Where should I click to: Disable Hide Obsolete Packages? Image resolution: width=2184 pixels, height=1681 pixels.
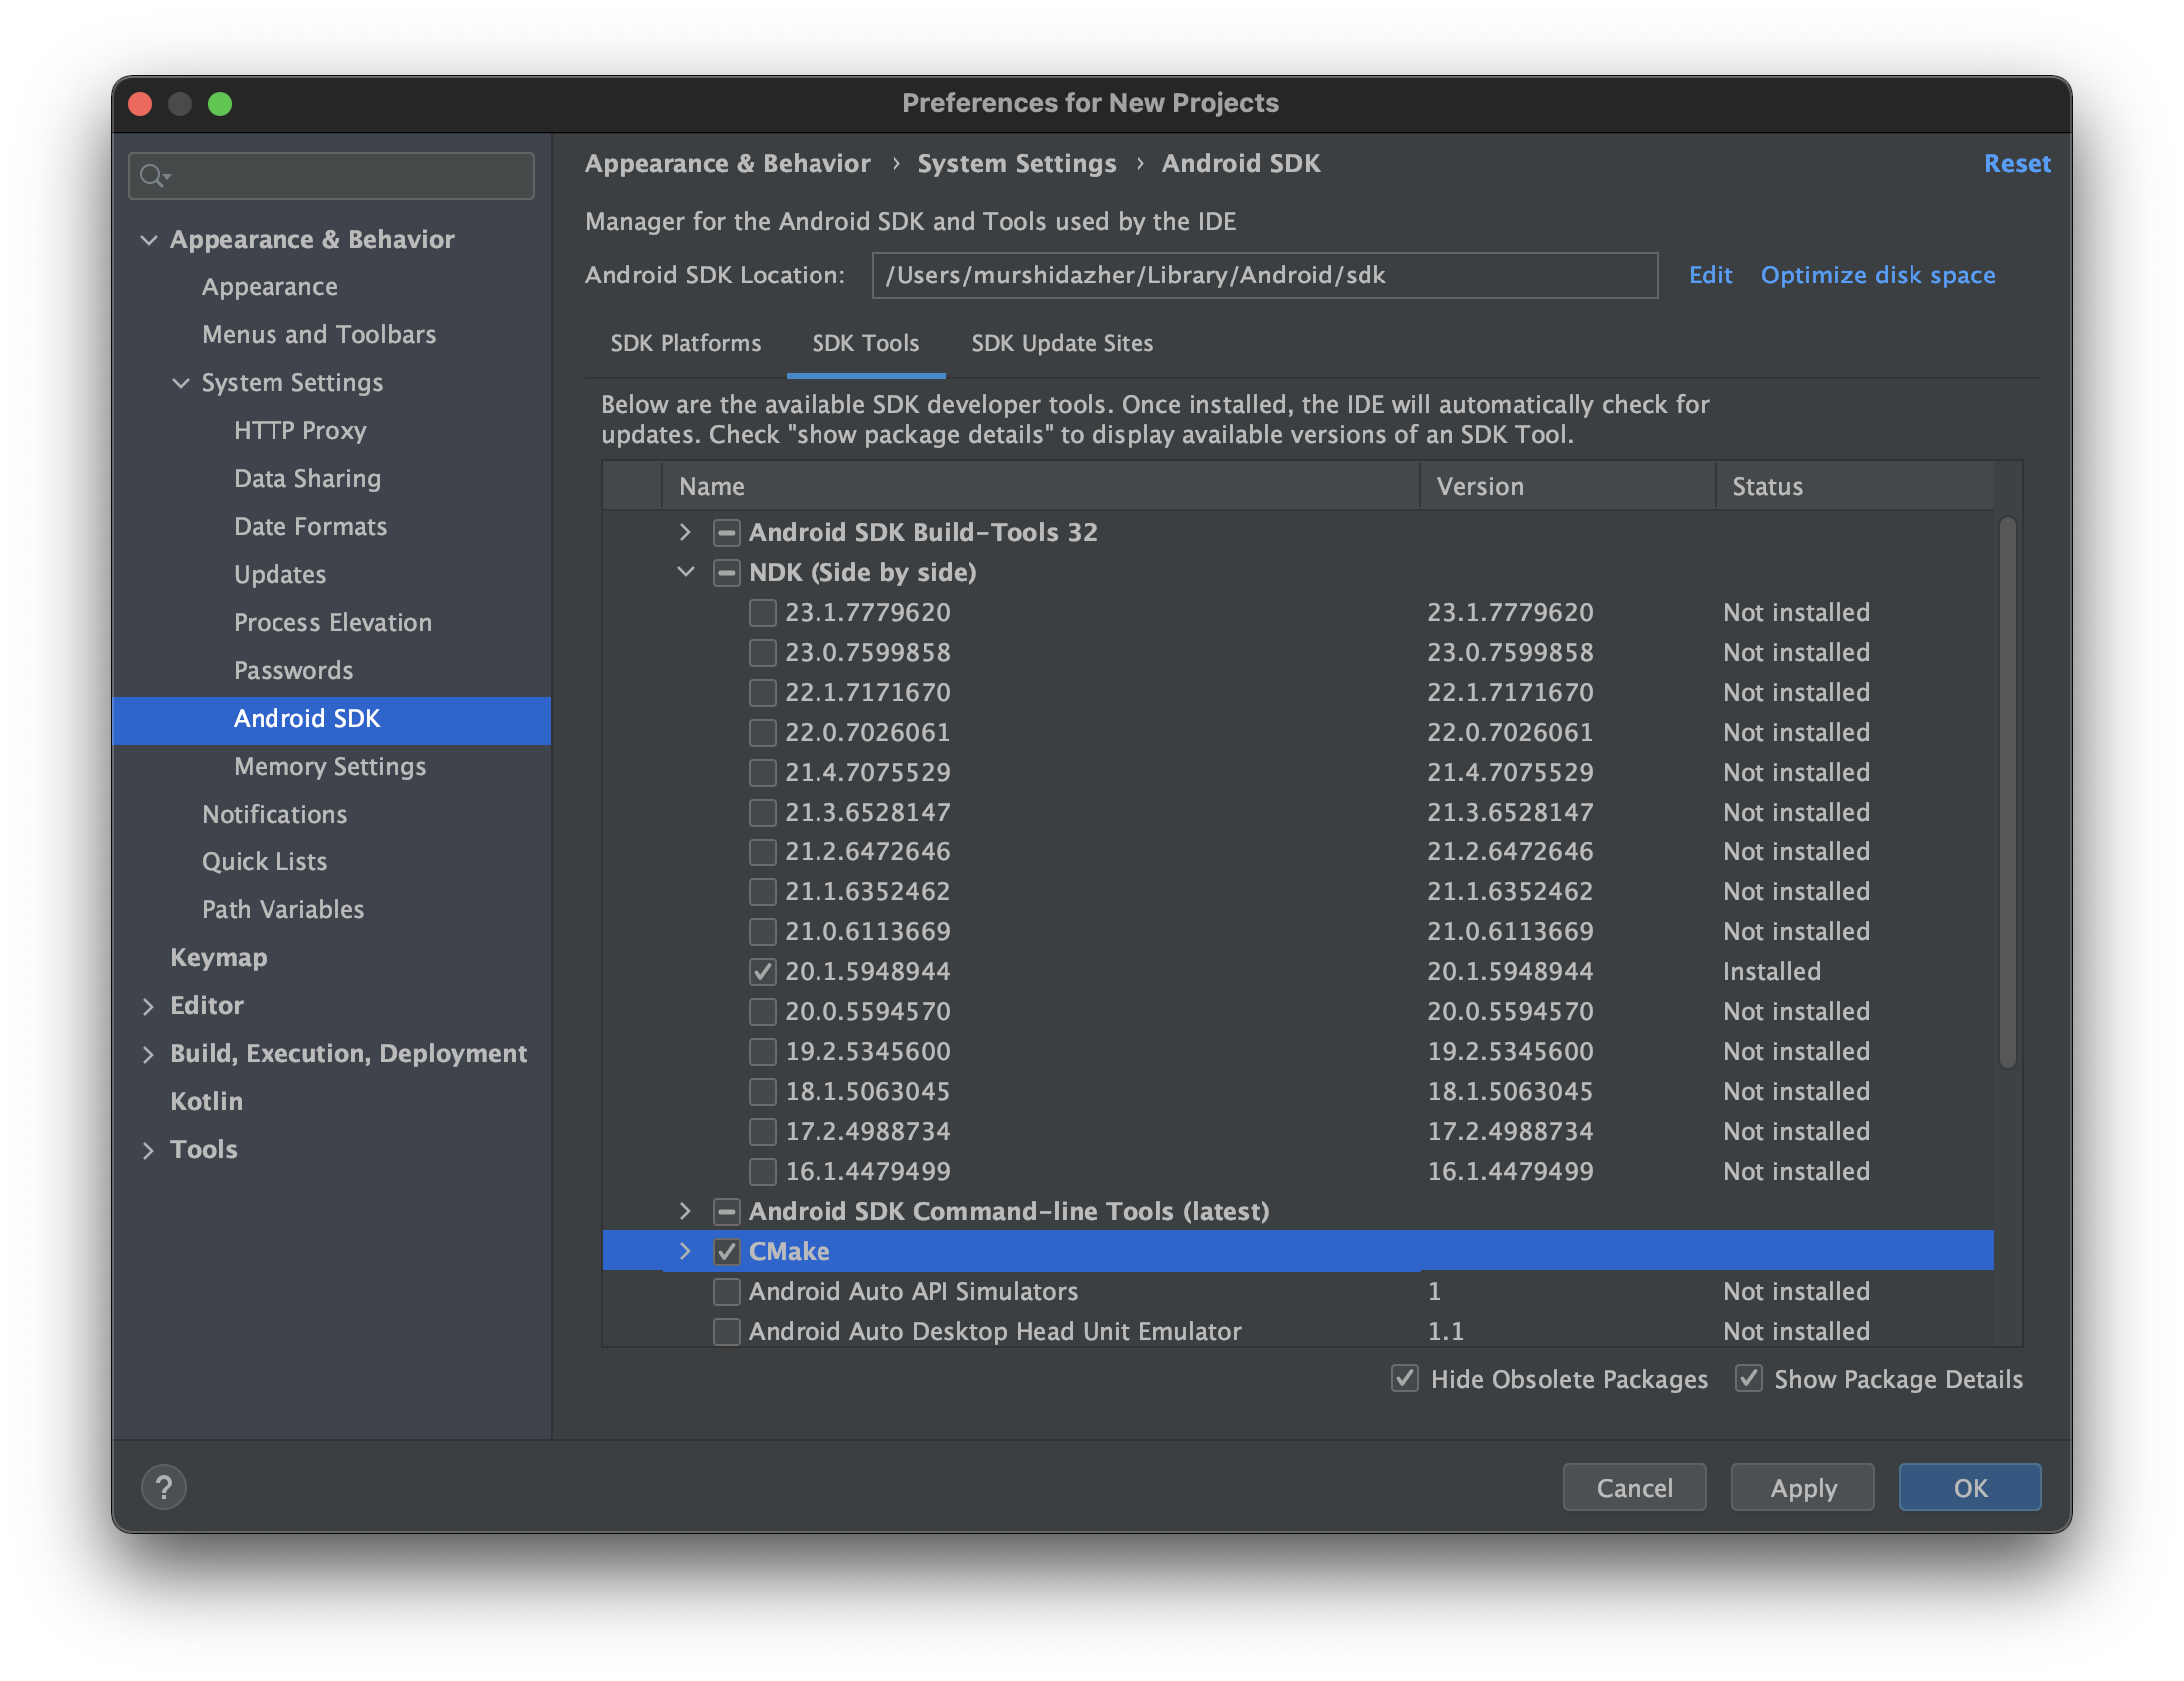(1405, 1378)
